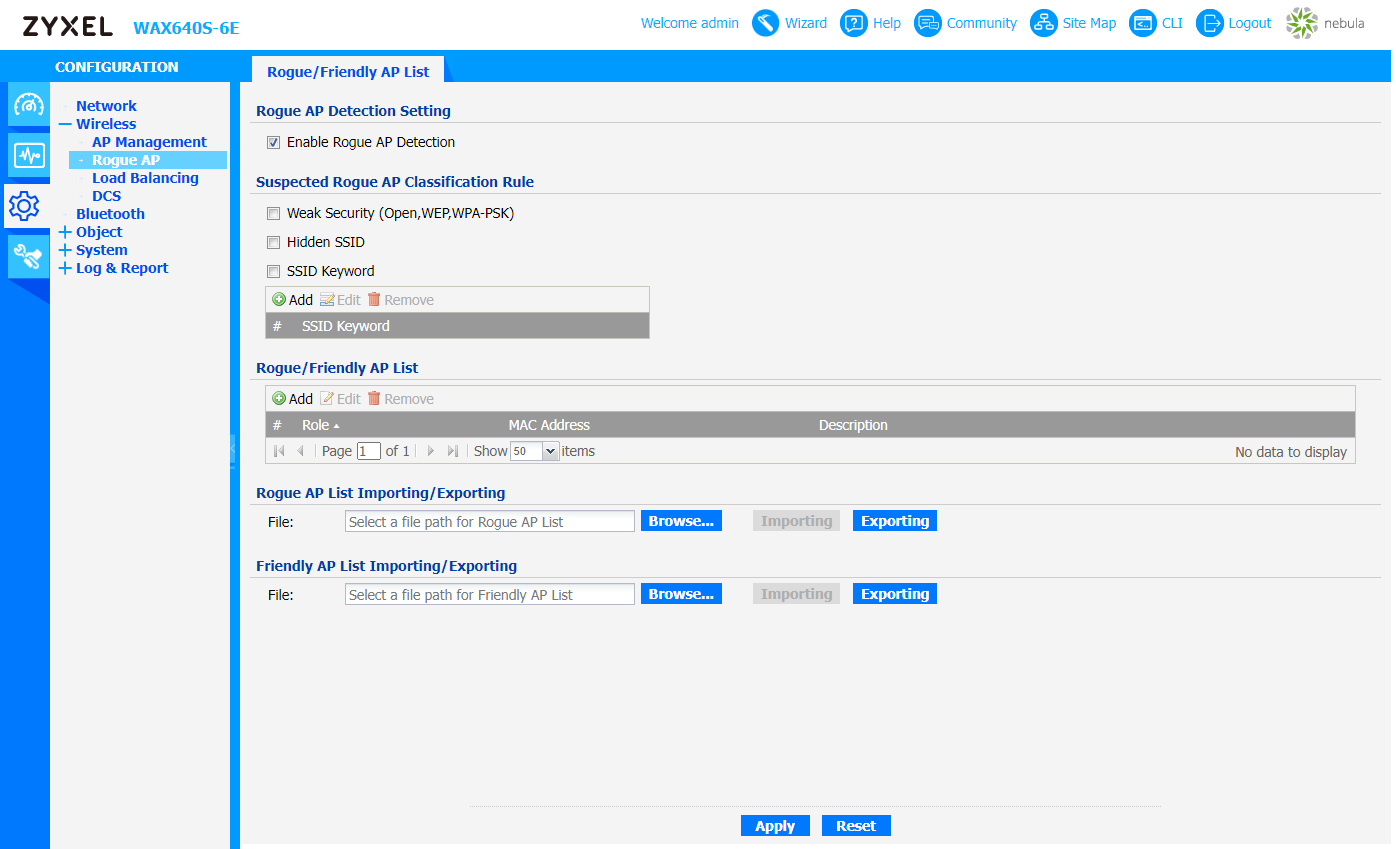Expand the System tree node
Viewport: 1396px width, 849px height.
(65, 251)
